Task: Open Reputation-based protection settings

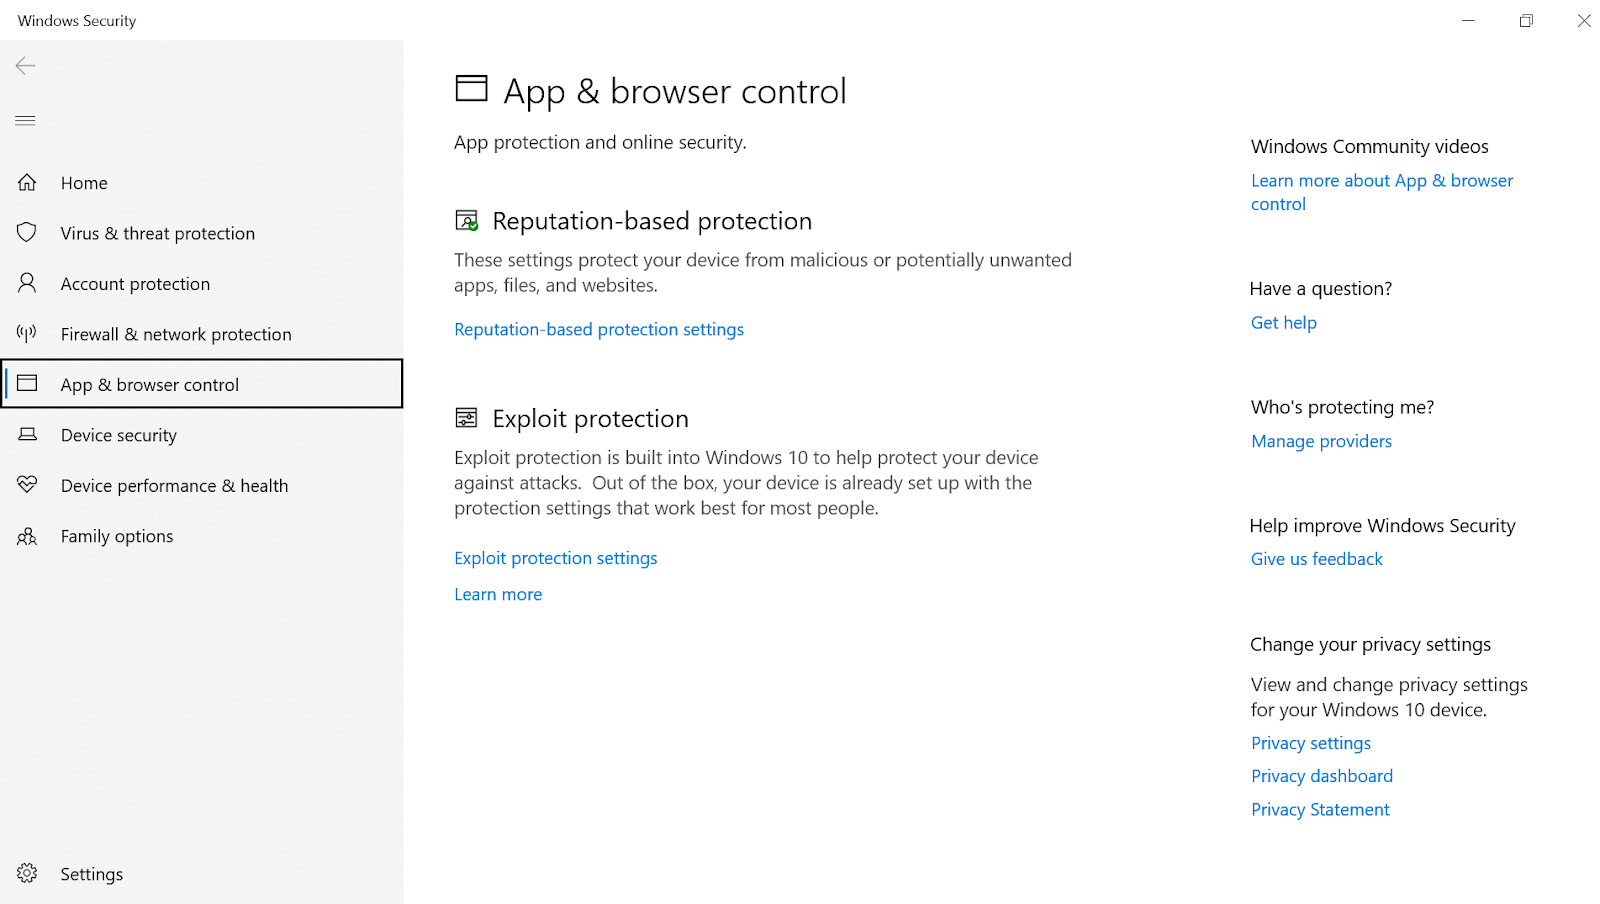Action: tap(598, 329)
